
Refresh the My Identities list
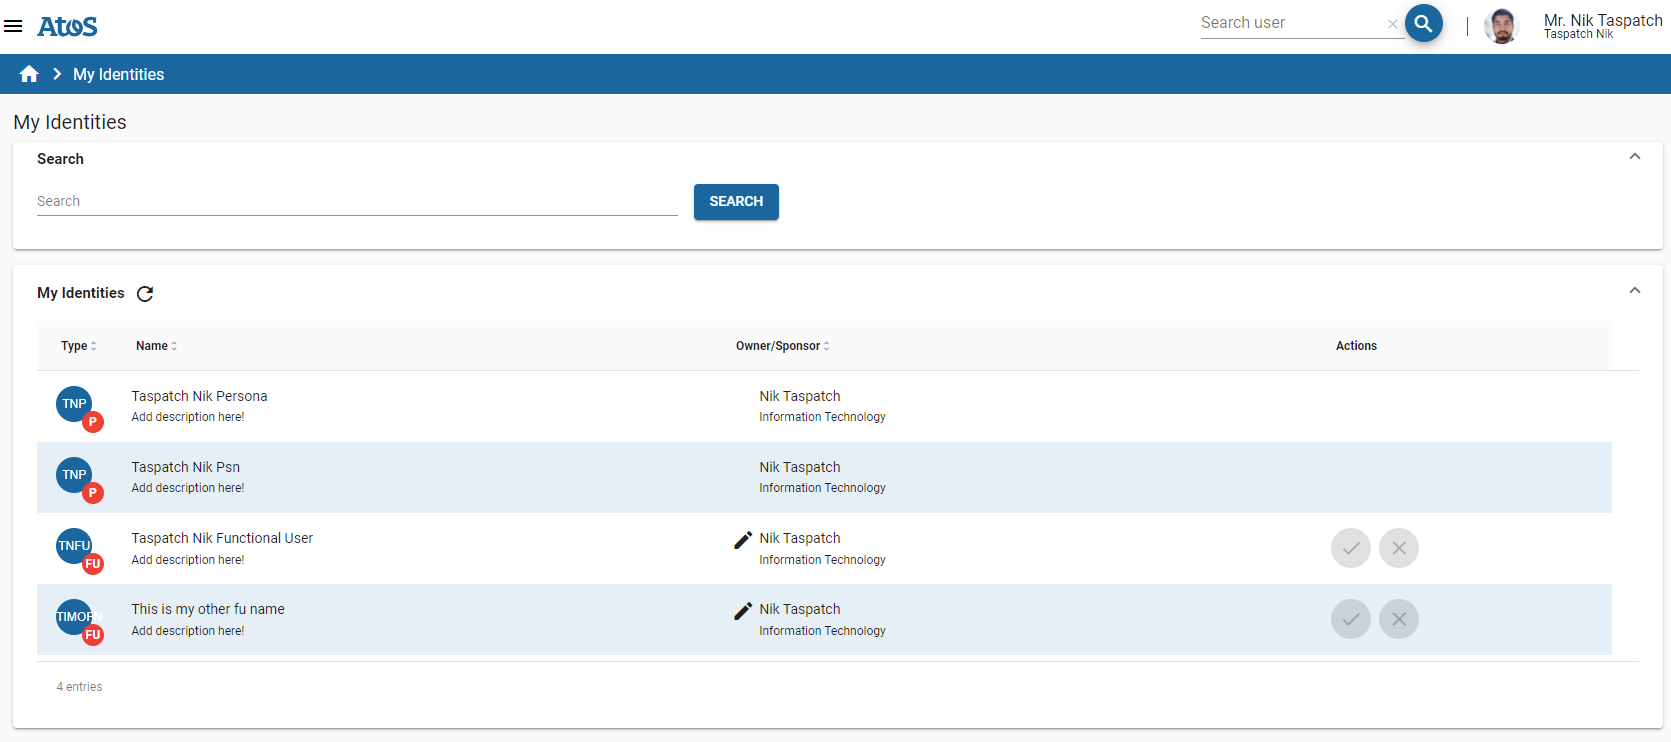point(145,294)
